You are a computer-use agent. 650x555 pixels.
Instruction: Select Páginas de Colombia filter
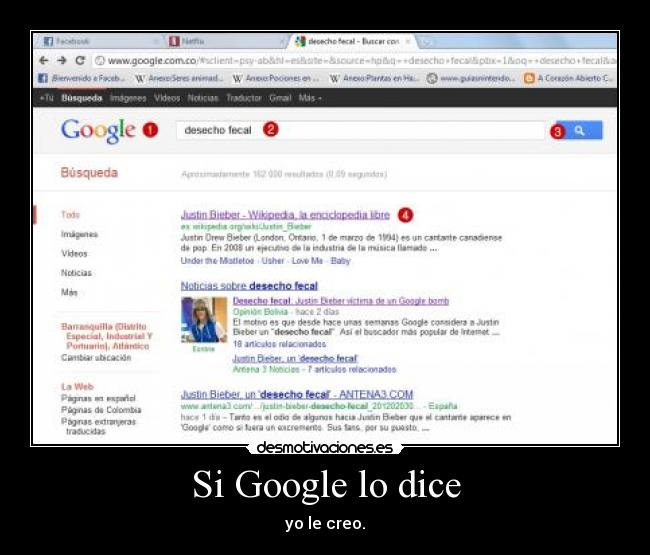click(101, 410)
